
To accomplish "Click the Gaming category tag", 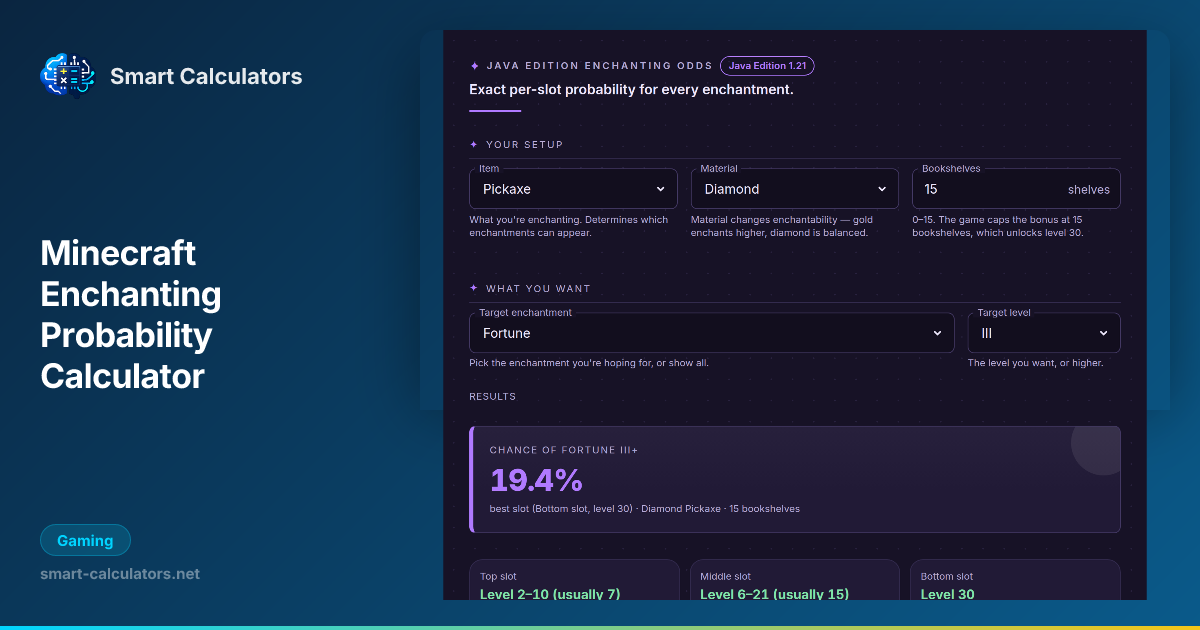I will [x=85, y=540].
